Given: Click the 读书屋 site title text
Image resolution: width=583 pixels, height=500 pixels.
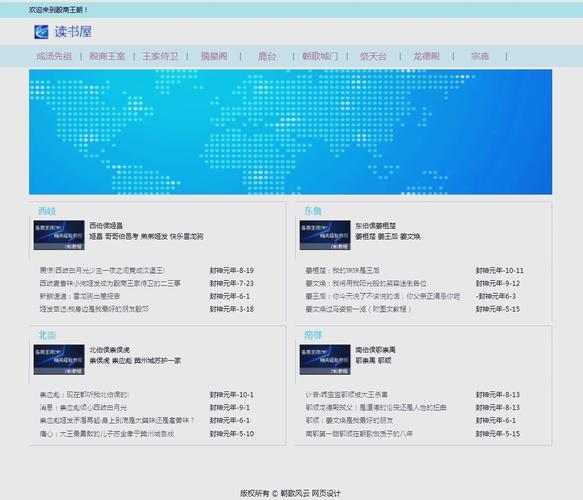Looking at the screenshot, I should [73, 32].
